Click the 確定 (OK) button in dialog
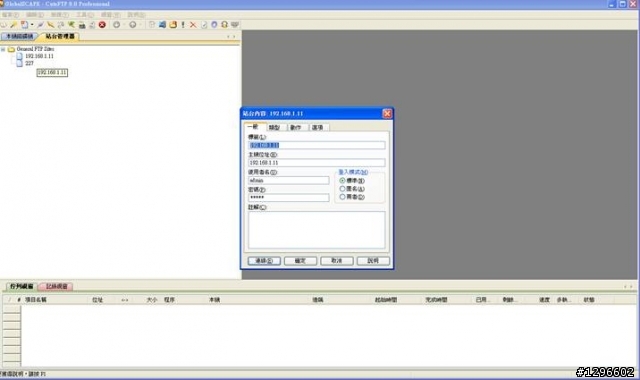The height and width of the screenshot is (380, 640). click(300, 261)
